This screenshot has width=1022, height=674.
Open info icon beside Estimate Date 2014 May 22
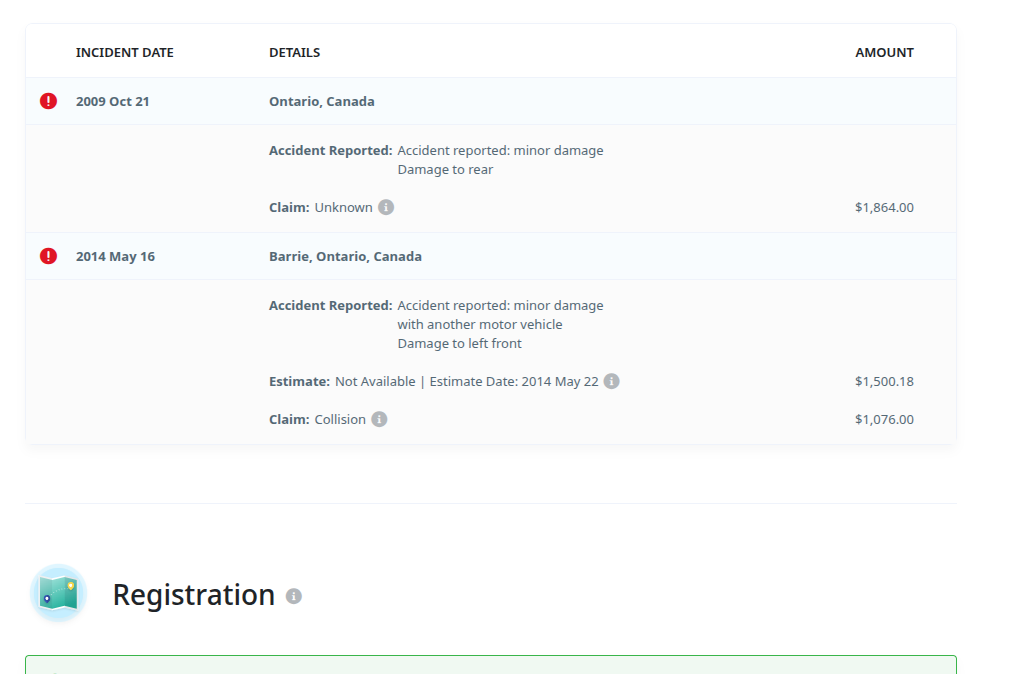(x=611, y=381)
